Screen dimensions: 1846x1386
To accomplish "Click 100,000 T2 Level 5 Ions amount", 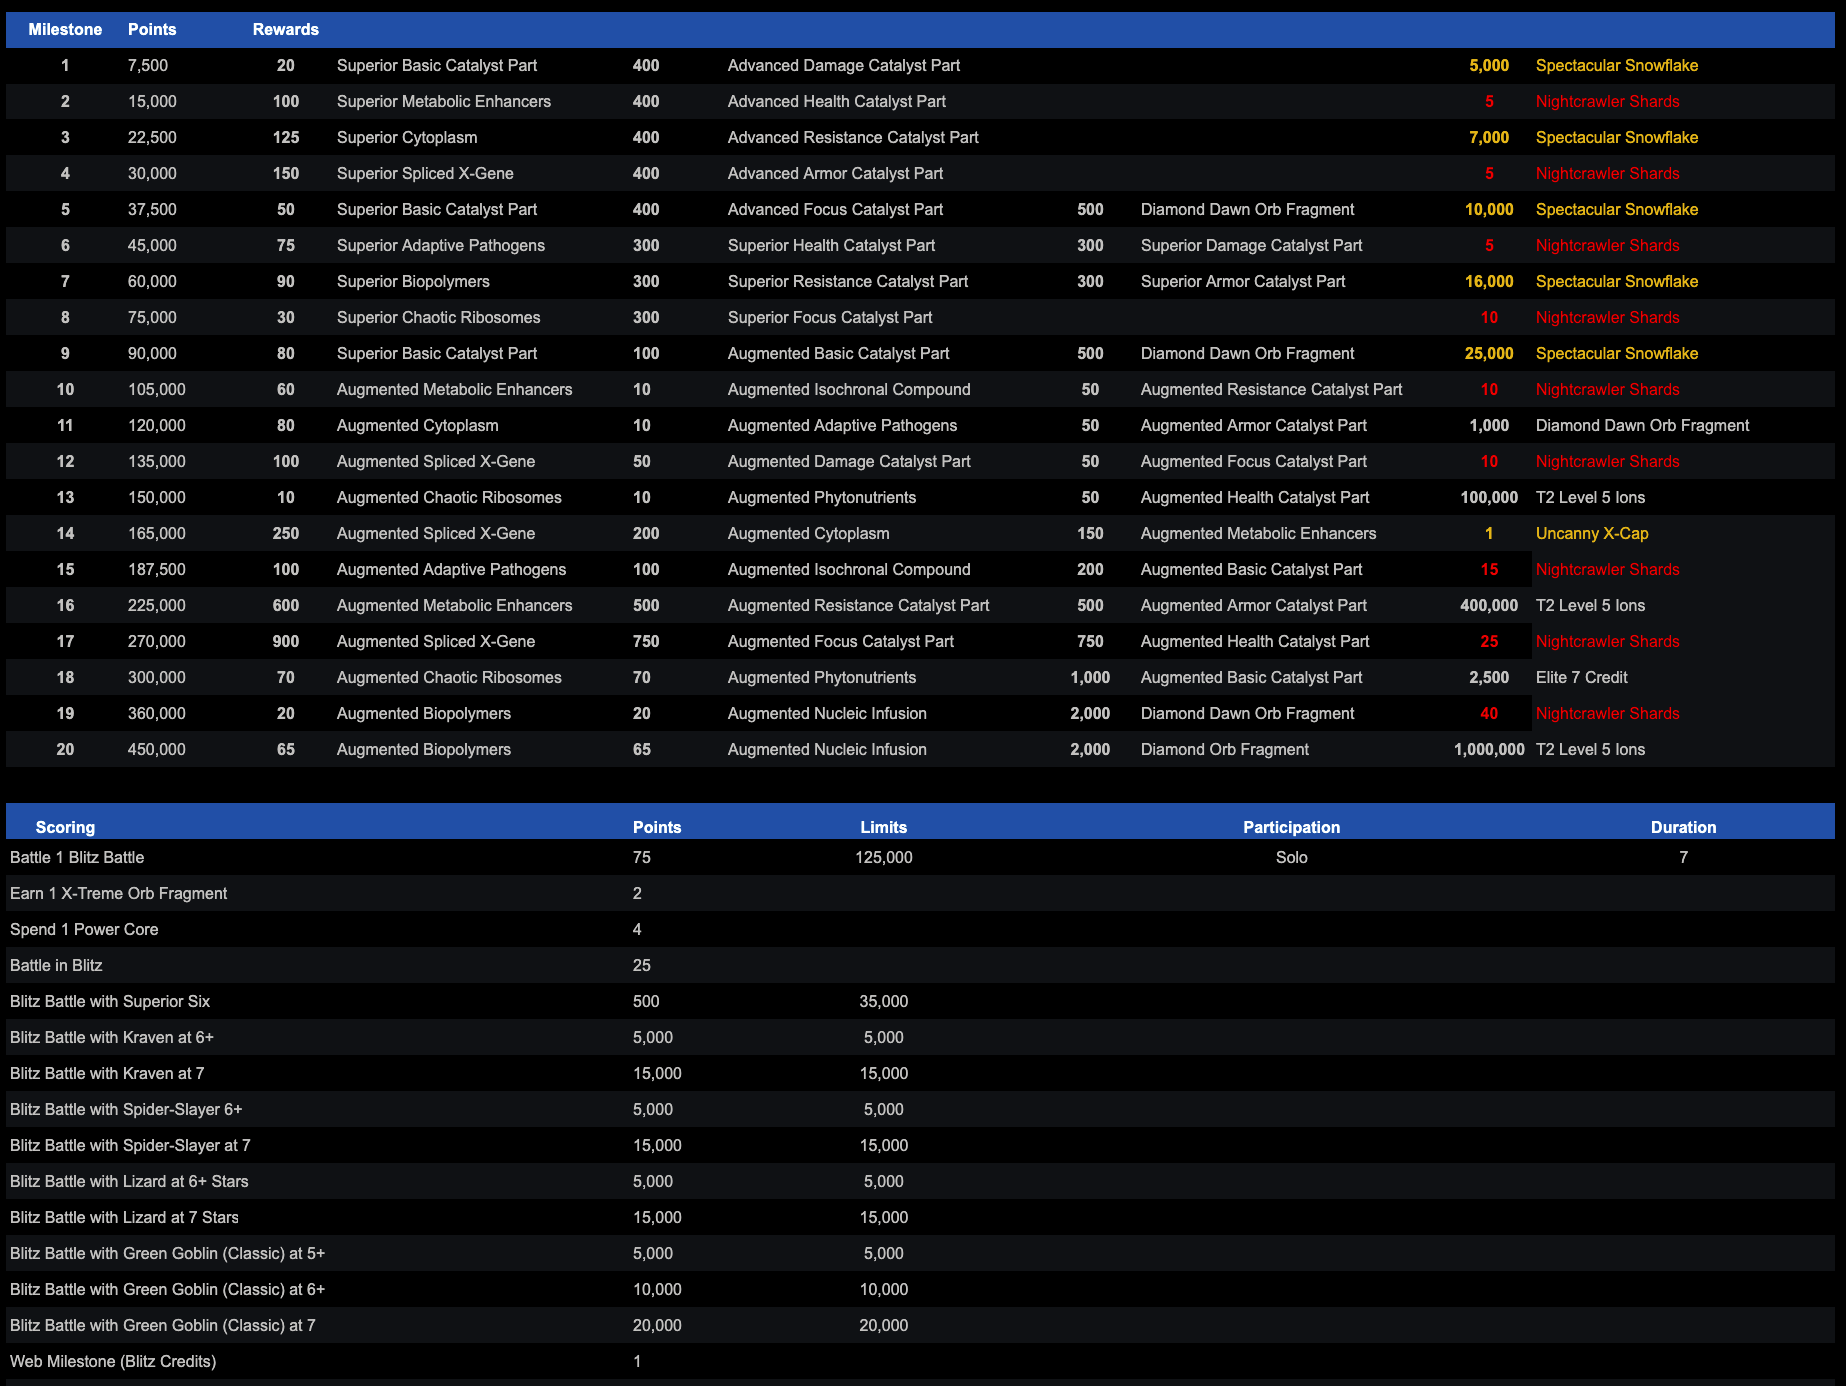I will pos(1489,497).
